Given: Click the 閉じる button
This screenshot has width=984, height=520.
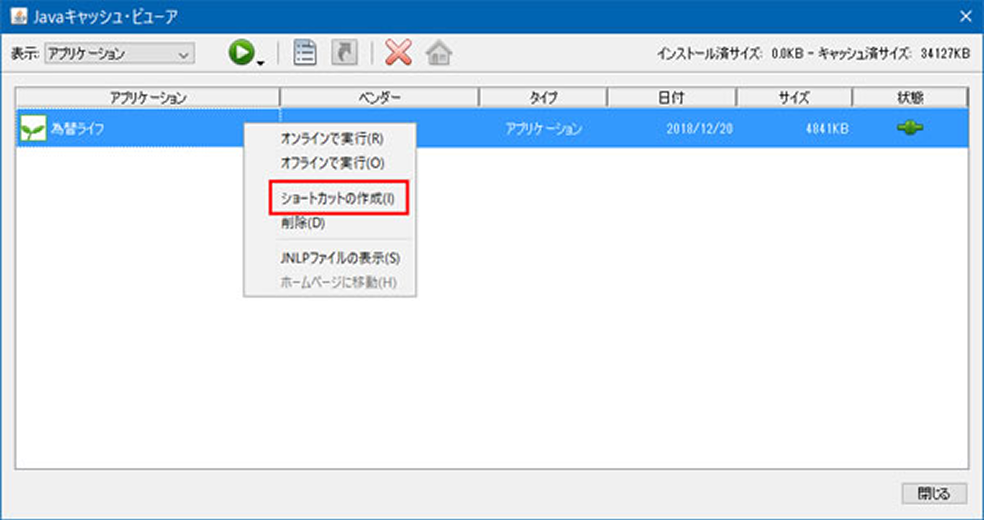Looking at the screenshot, I should (934, 493).
